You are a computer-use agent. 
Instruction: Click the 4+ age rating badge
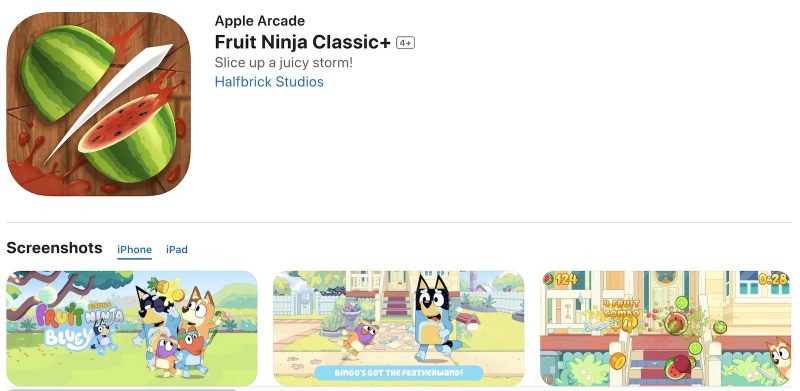(406, 43)
